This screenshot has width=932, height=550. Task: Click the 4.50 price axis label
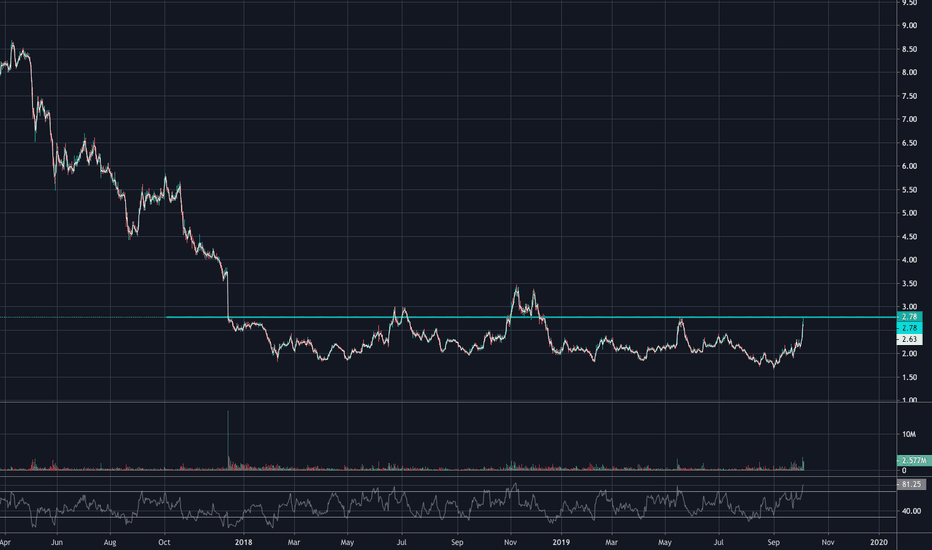909,237
